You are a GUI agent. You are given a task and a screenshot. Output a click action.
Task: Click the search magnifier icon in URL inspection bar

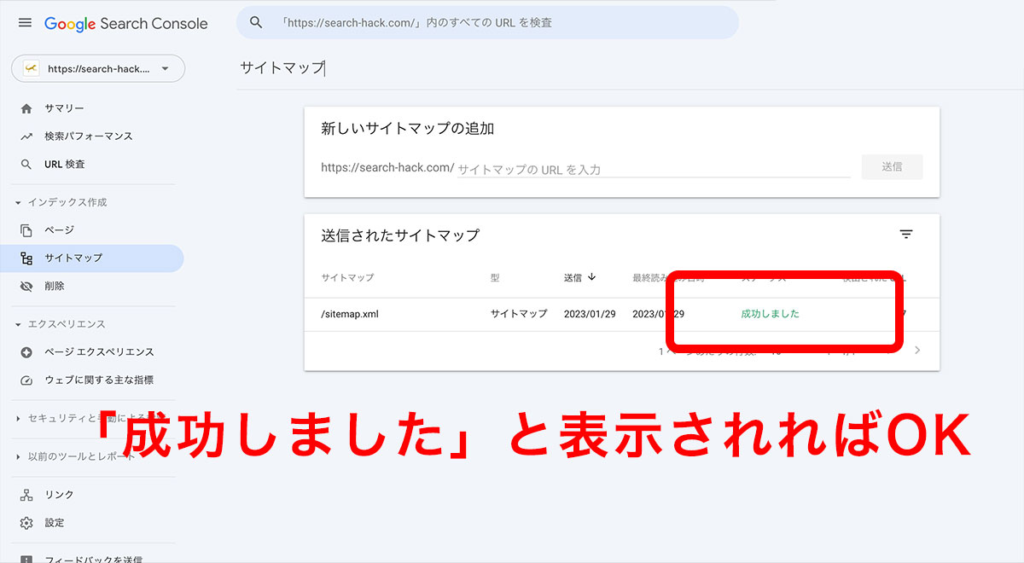click(256, 23)
